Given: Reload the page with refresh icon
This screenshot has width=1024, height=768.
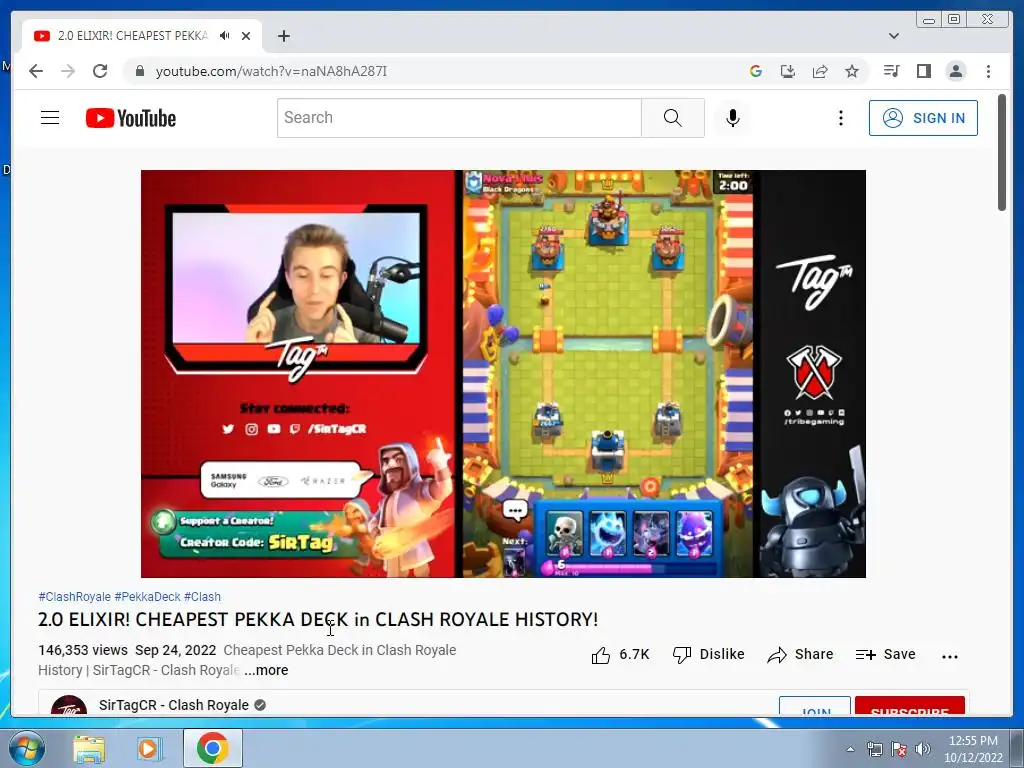Looking at the screenshot, I should click(x=100, y=71).
